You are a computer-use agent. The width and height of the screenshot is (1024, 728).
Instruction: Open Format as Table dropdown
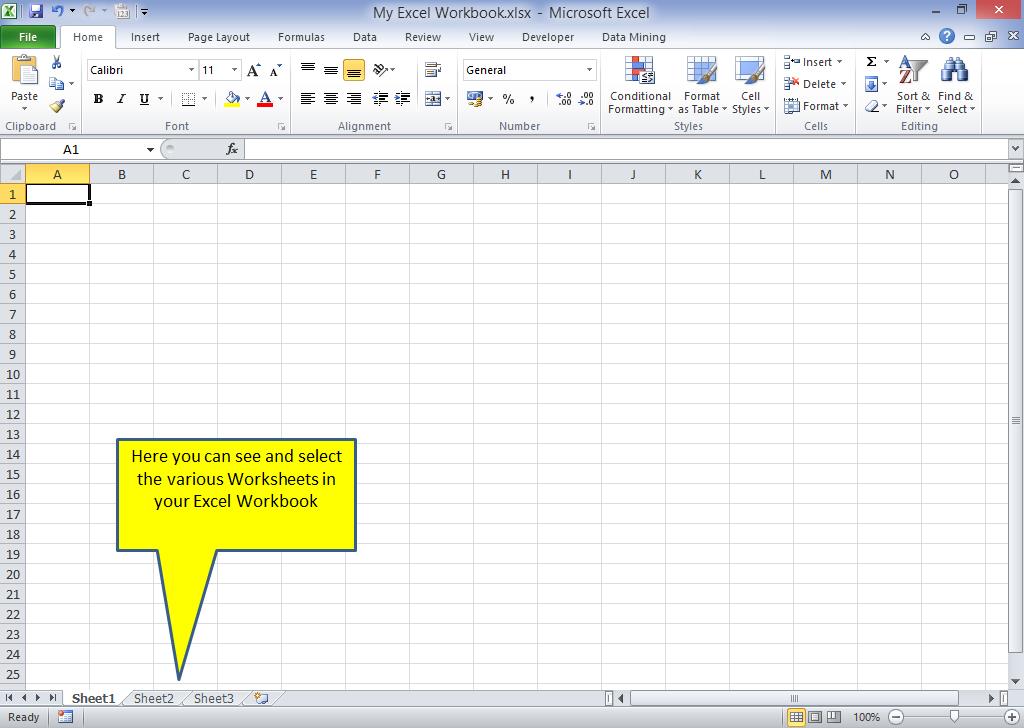[x=702, y=86]
